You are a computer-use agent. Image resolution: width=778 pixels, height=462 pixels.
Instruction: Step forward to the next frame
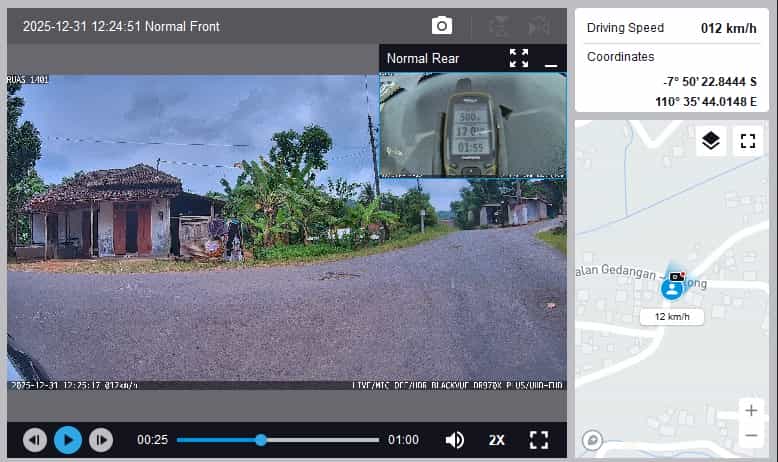click(x=101, y=440)
